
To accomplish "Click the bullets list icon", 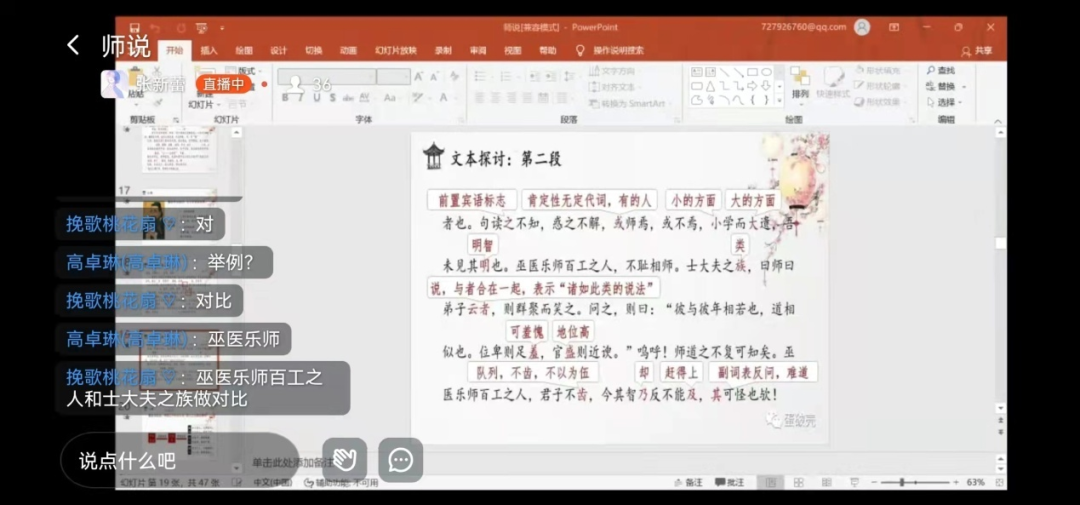I will coord(481,76).
